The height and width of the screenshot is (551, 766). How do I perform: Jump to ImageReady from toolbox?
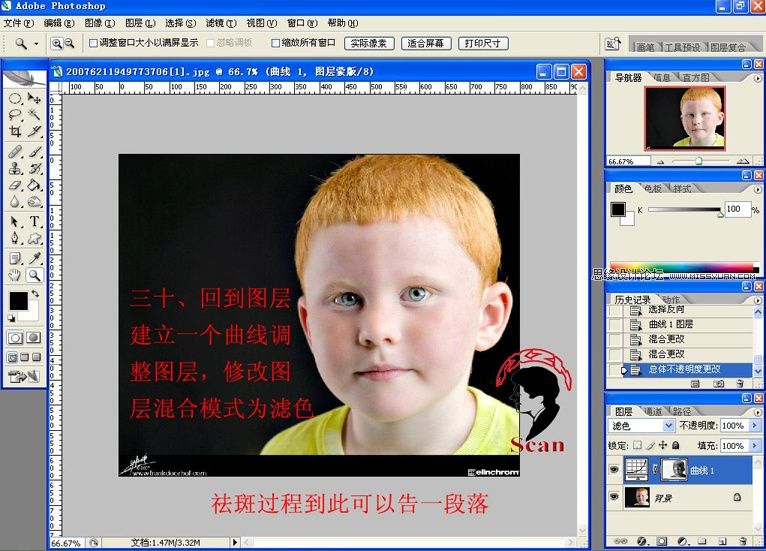pos(23,377)
